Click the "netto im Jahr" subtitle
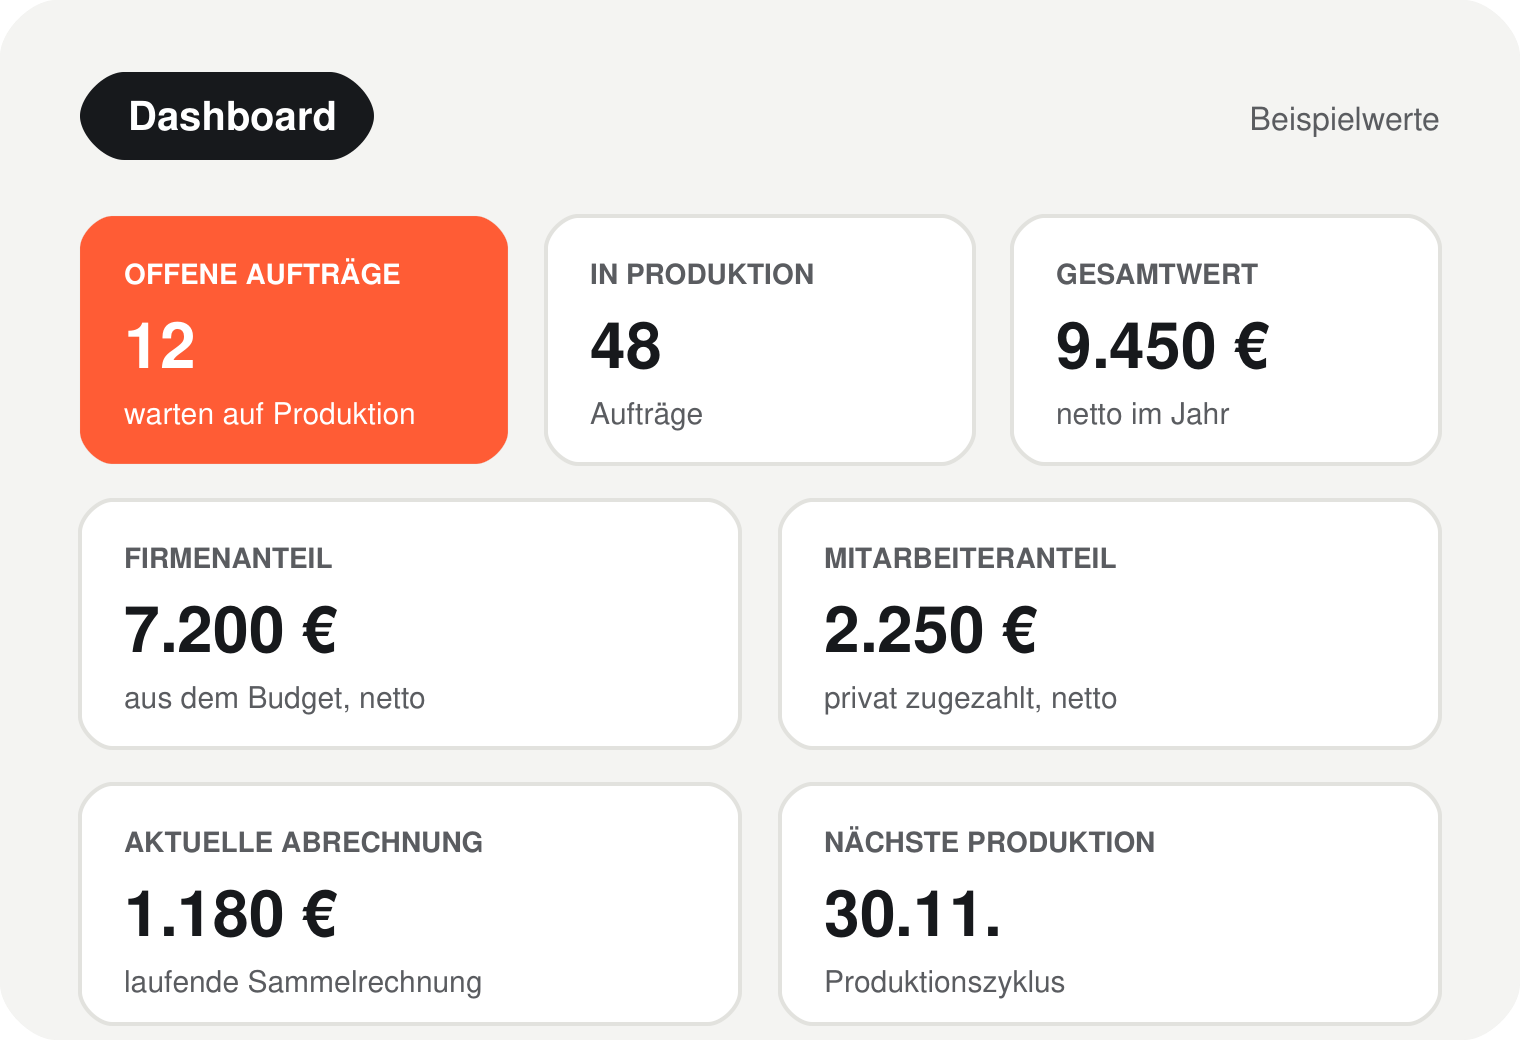Screen dimensions: 1520x1040 pyautogui.click(x=1142, y=414)
